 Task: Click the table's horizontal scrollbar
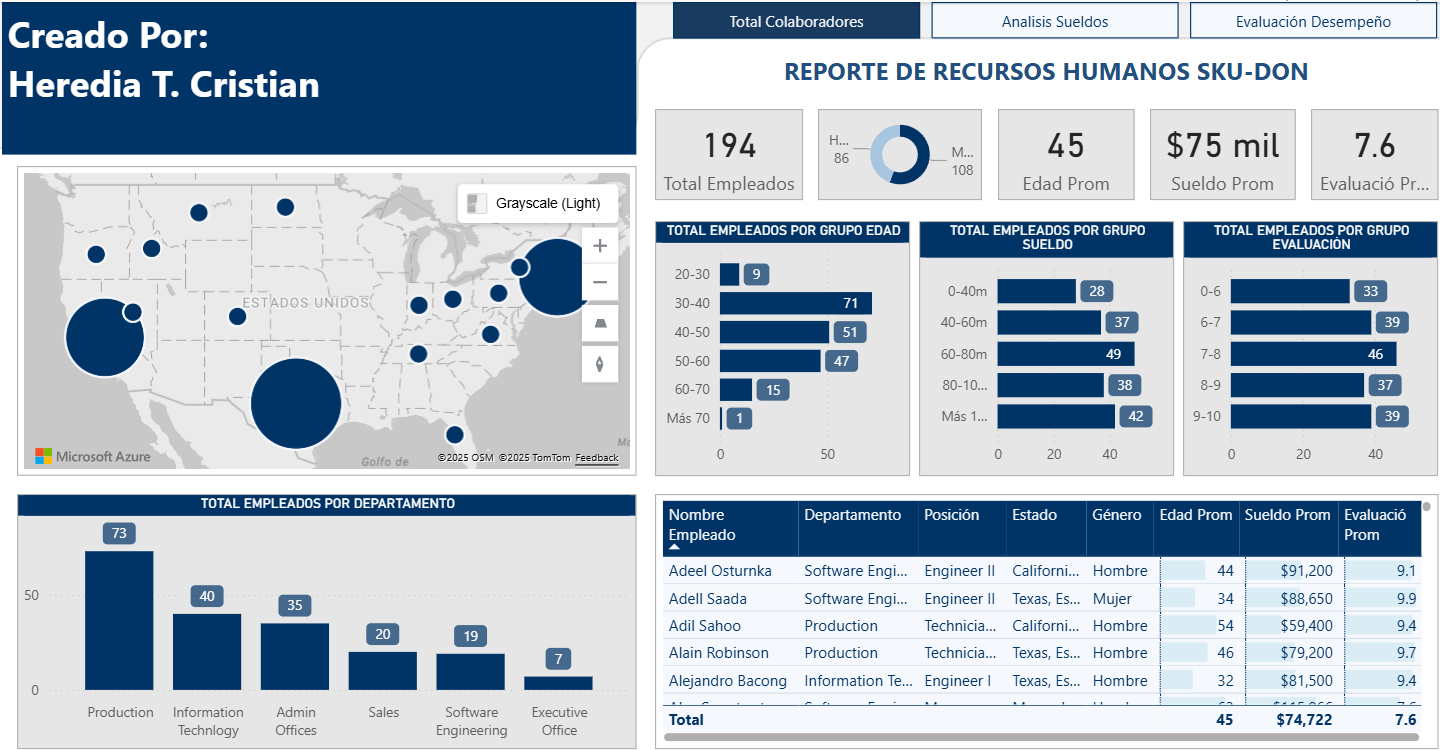pyautogui.click(x=1040, y=737)
